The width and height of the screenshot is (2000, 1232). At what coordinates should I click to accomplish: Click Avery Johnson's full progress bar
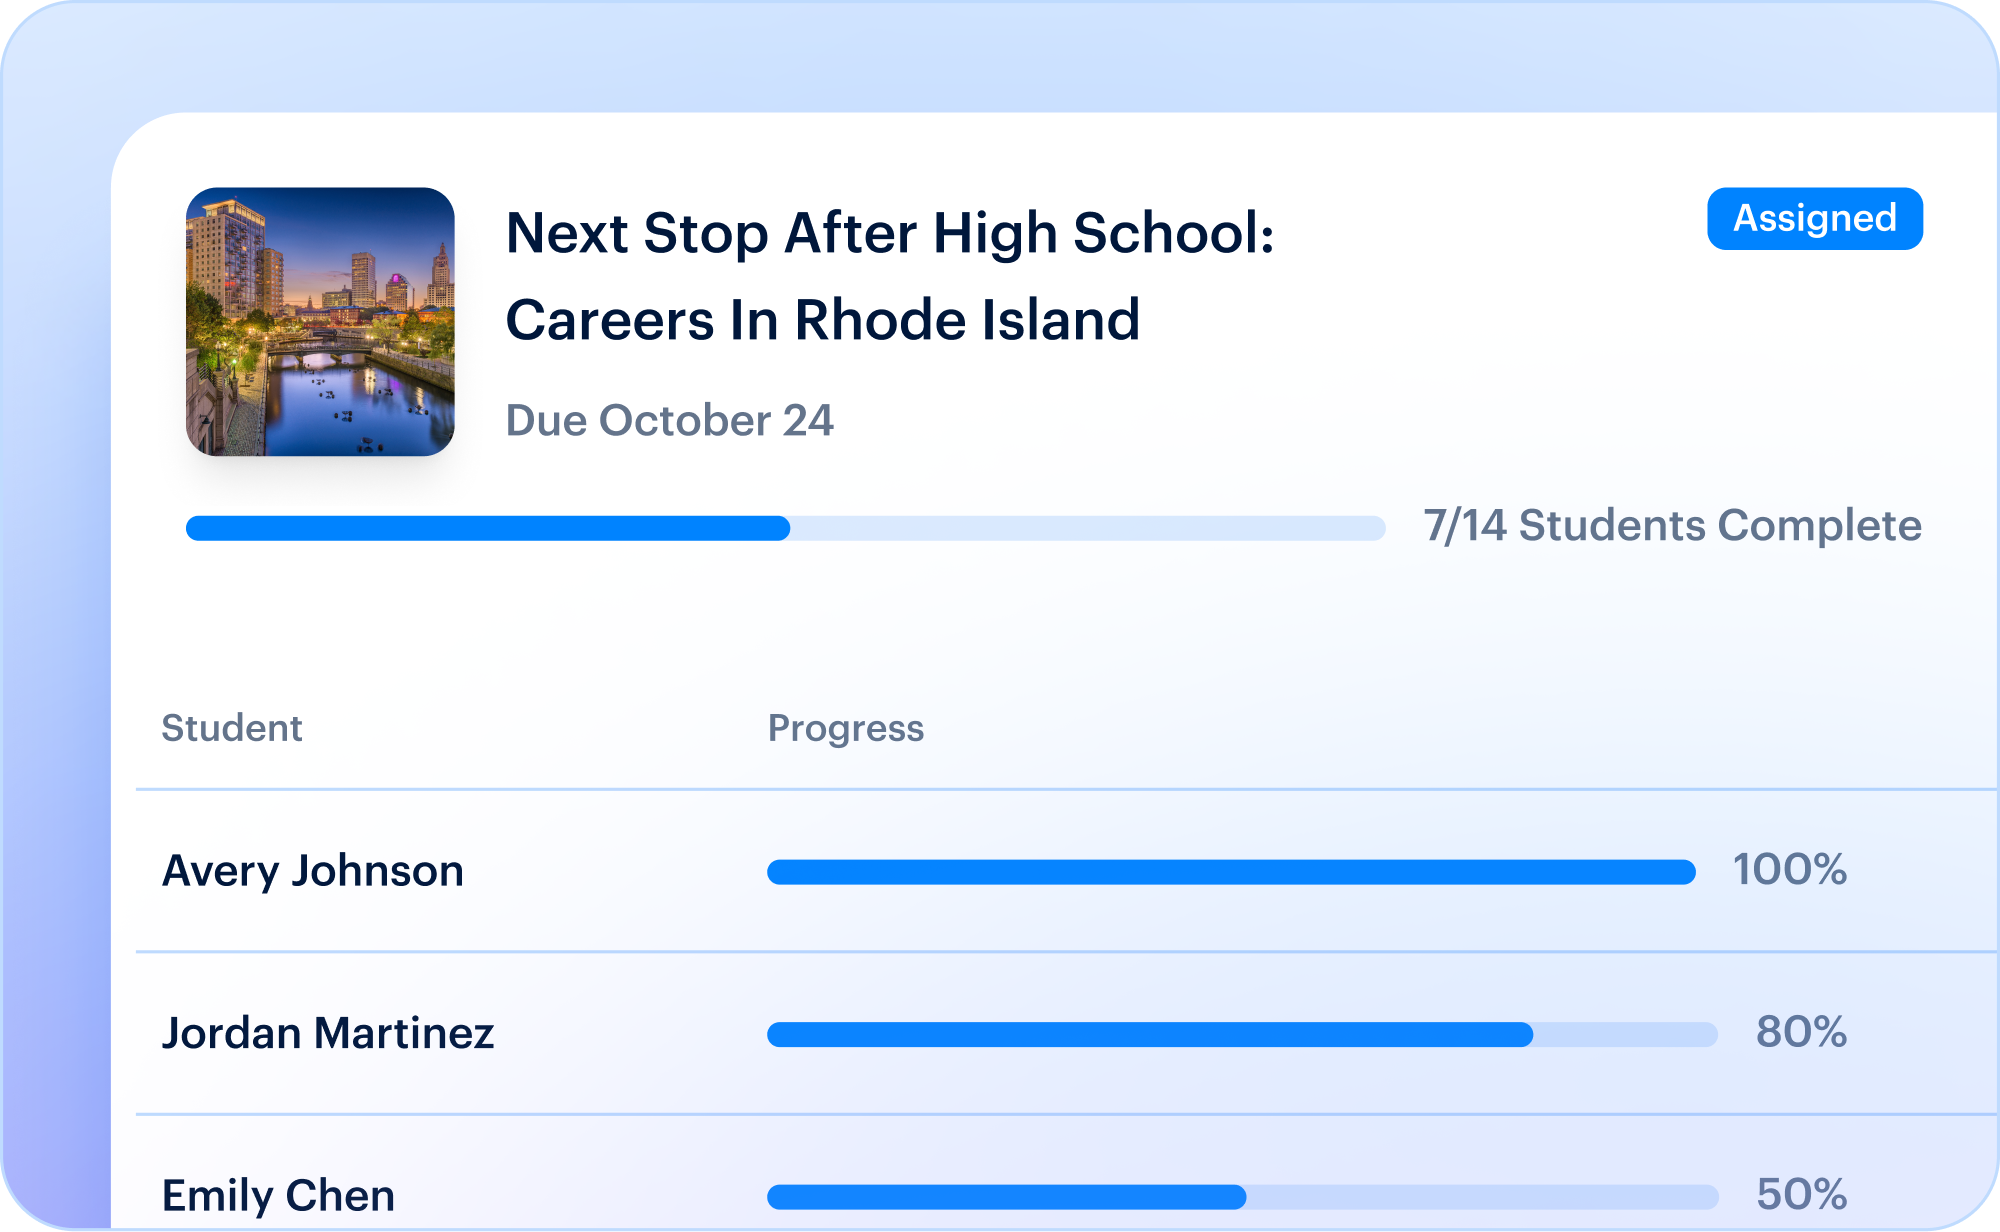(x=1231, y=872)
